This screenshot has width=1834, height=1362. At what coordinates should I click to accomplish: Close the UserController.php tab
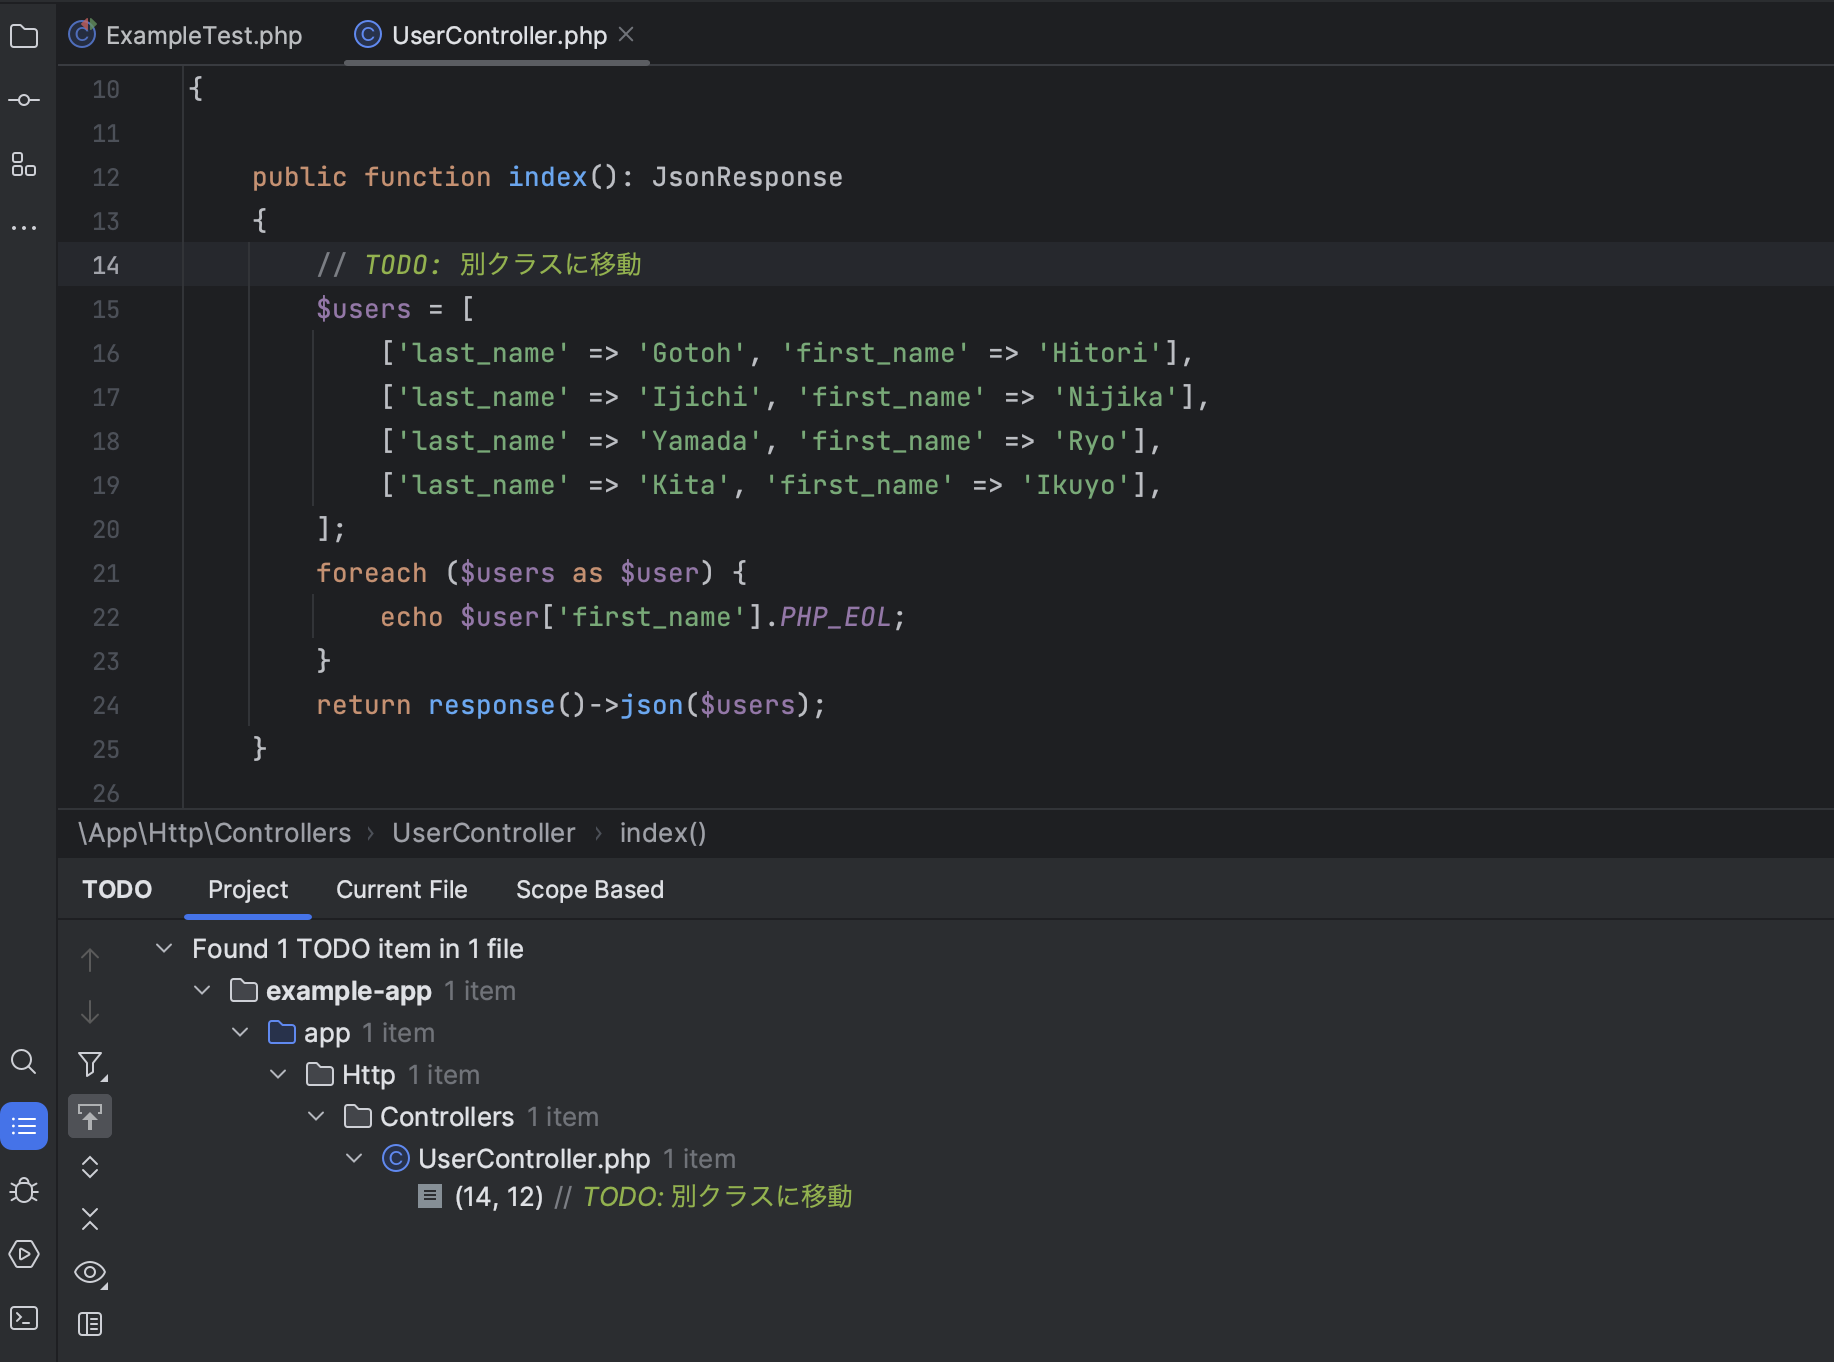(626, 35)
